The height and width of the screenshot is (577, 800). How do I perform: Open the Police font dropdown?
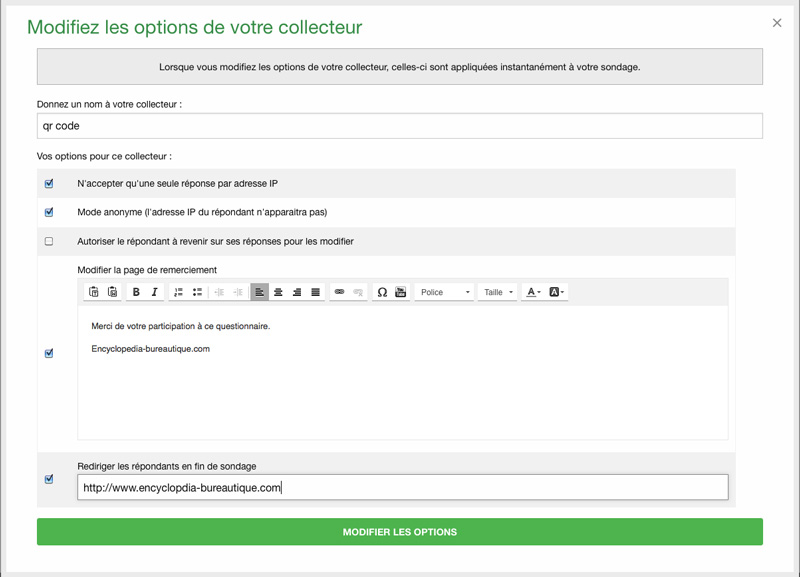444,292
